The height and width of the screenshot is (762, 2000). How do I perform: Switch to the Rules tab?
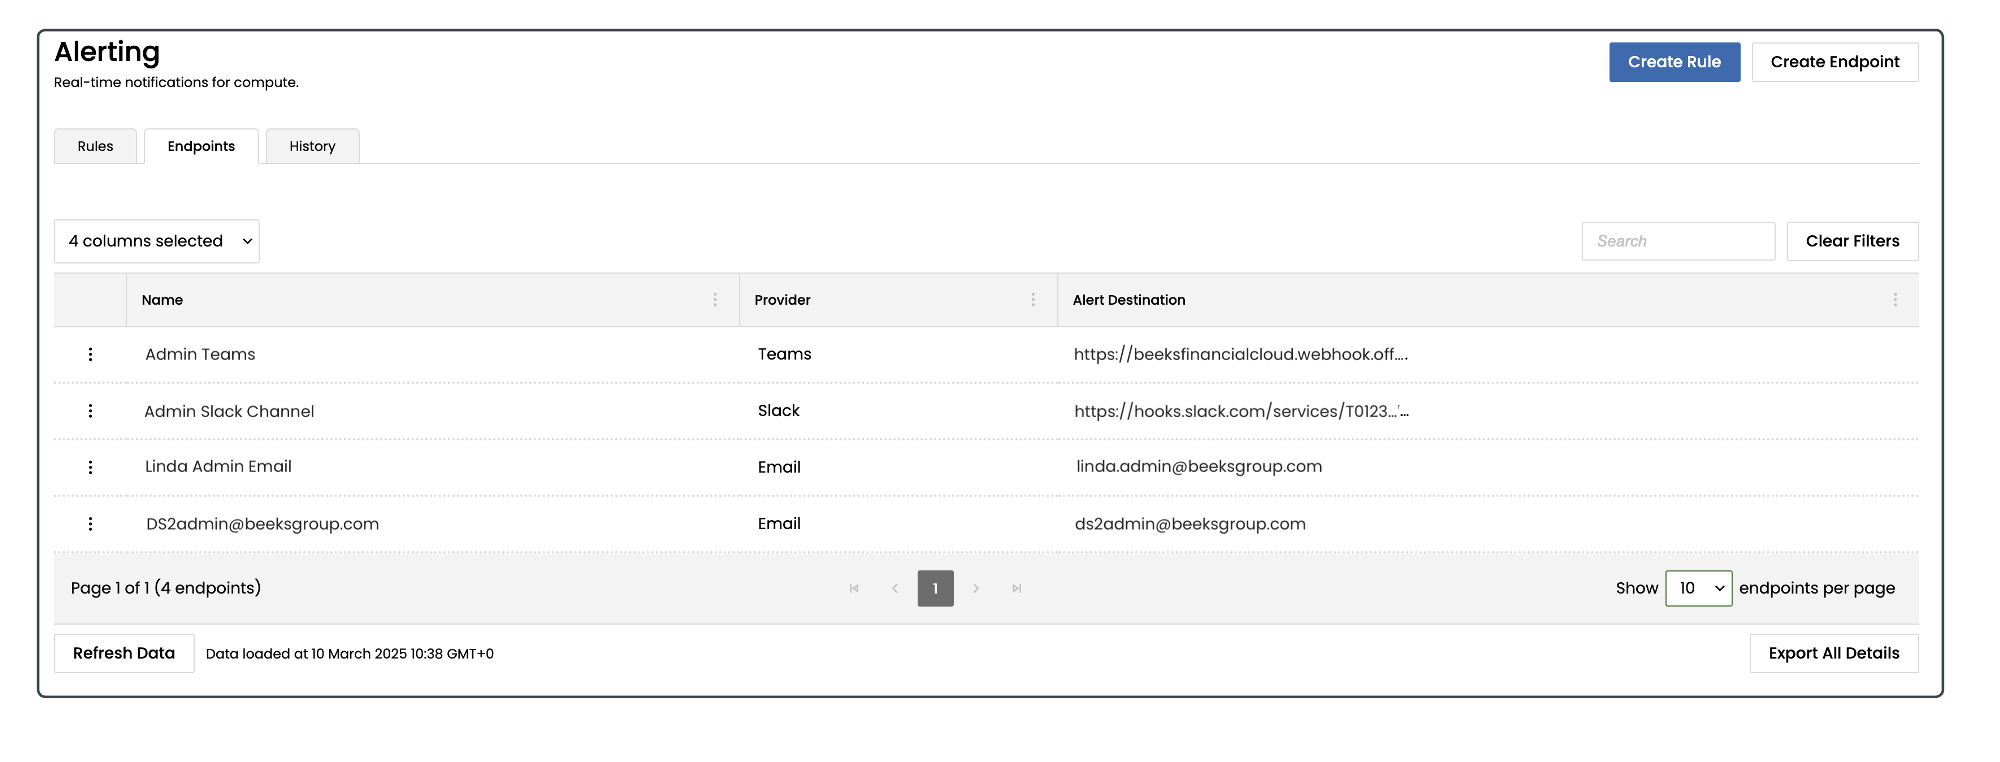click(95, 146)
